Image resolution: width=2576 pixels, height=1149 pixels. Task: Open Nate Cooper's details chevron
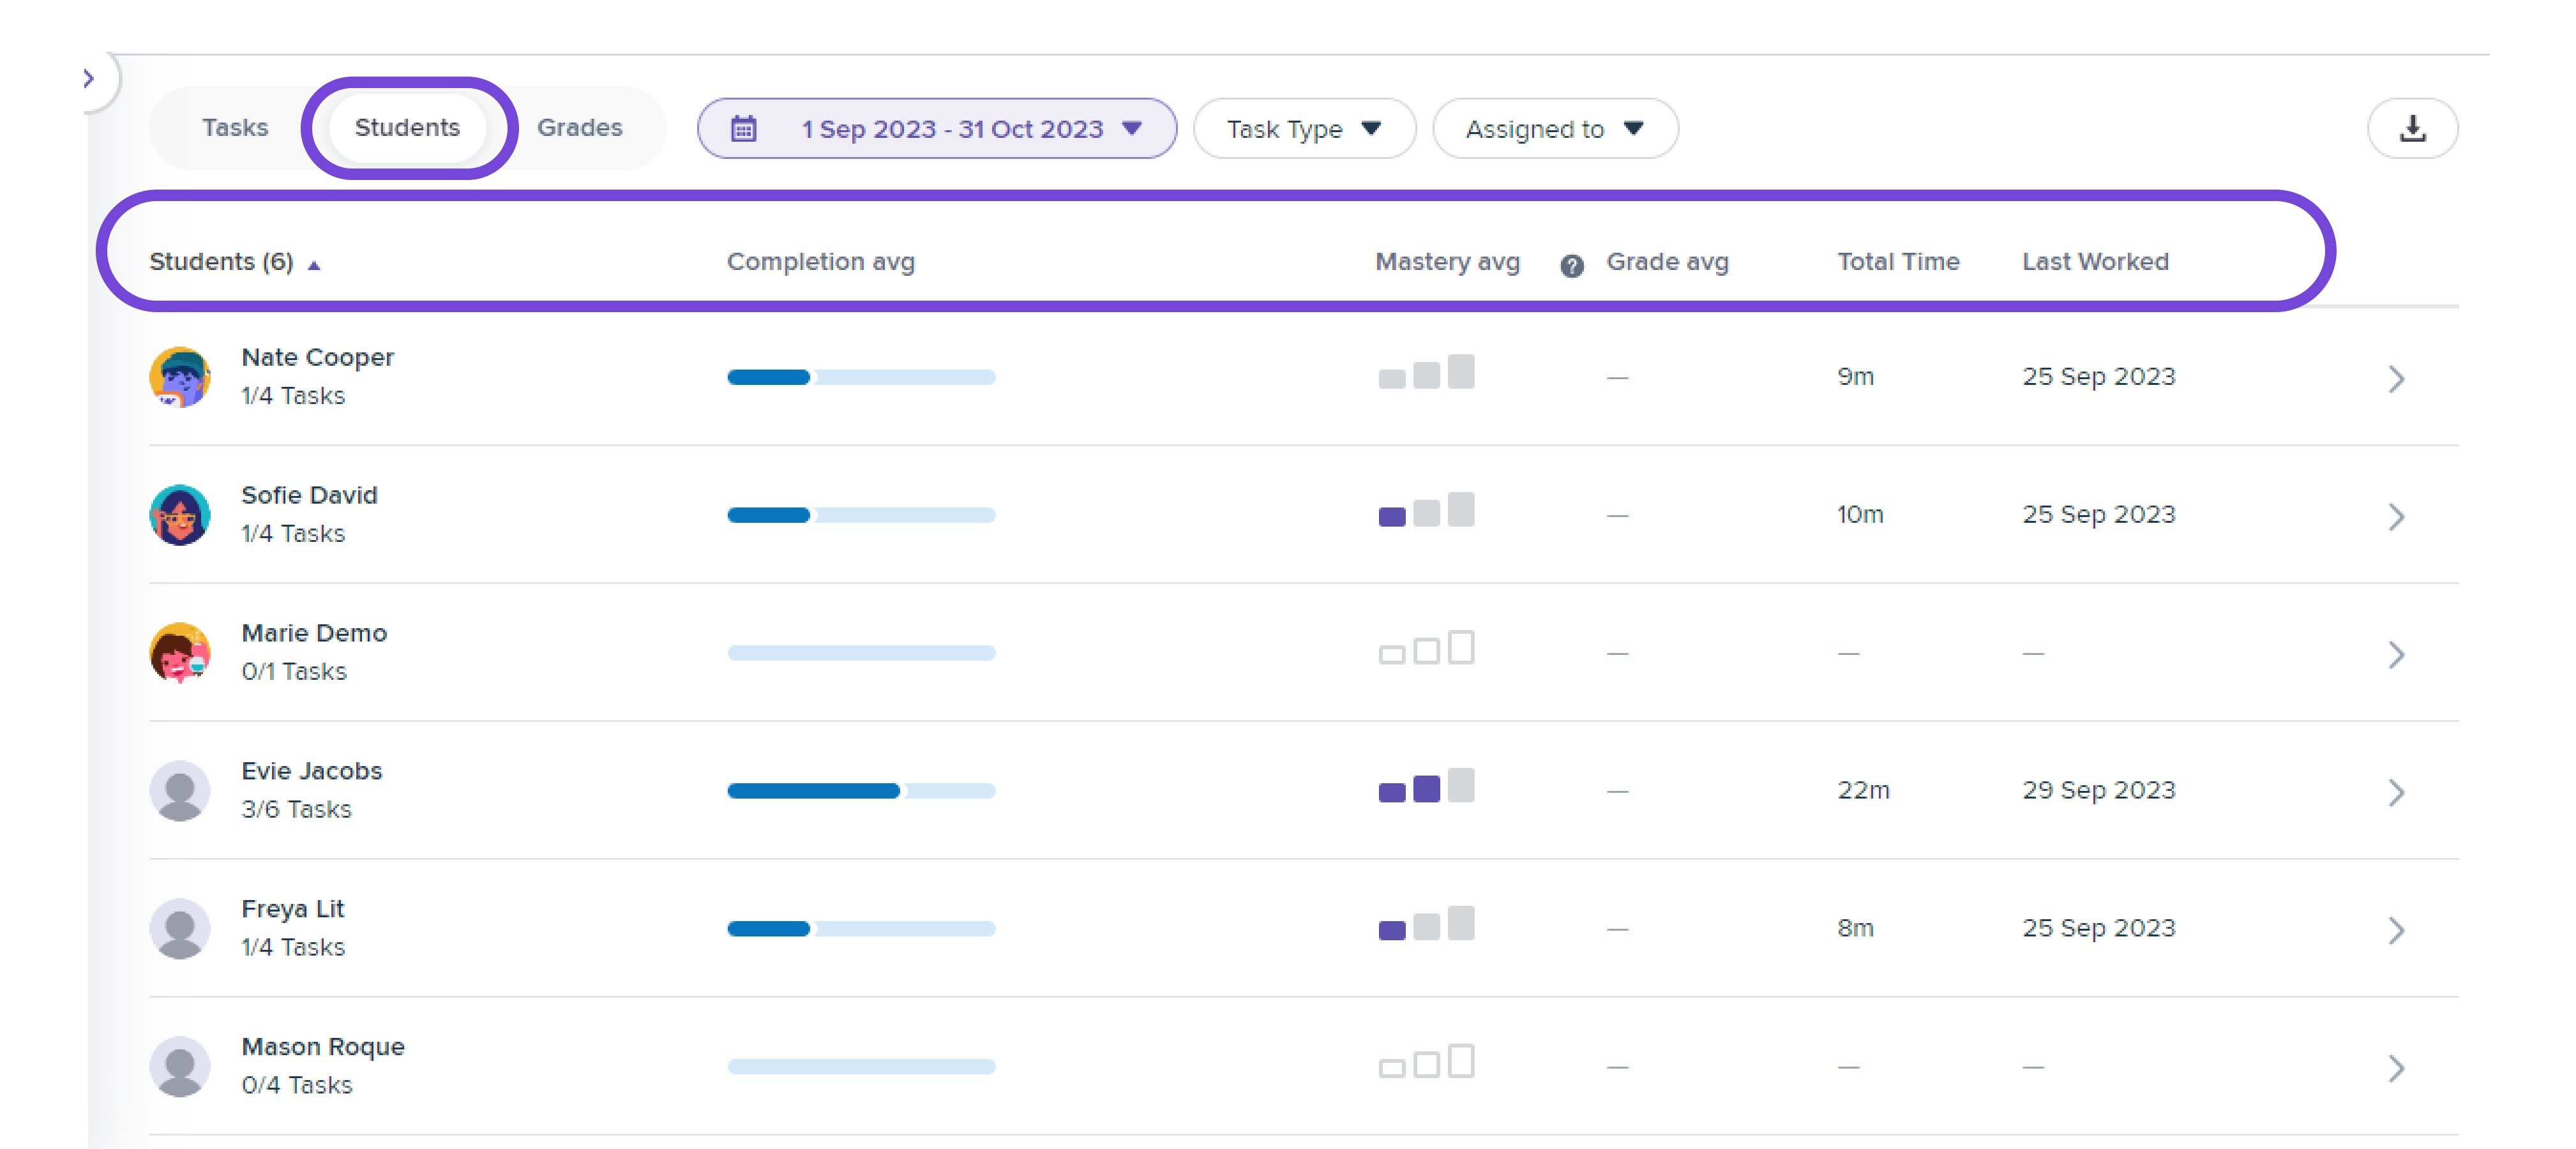click(2396, 379)
